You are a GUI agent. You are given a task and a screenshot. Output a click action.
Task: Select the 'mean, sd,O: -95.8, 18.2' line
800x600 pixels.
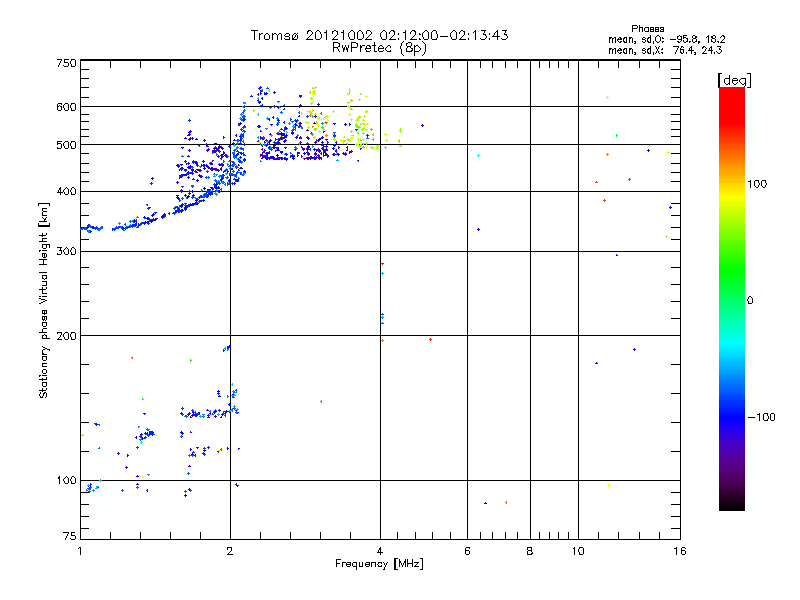coord(666,39)
